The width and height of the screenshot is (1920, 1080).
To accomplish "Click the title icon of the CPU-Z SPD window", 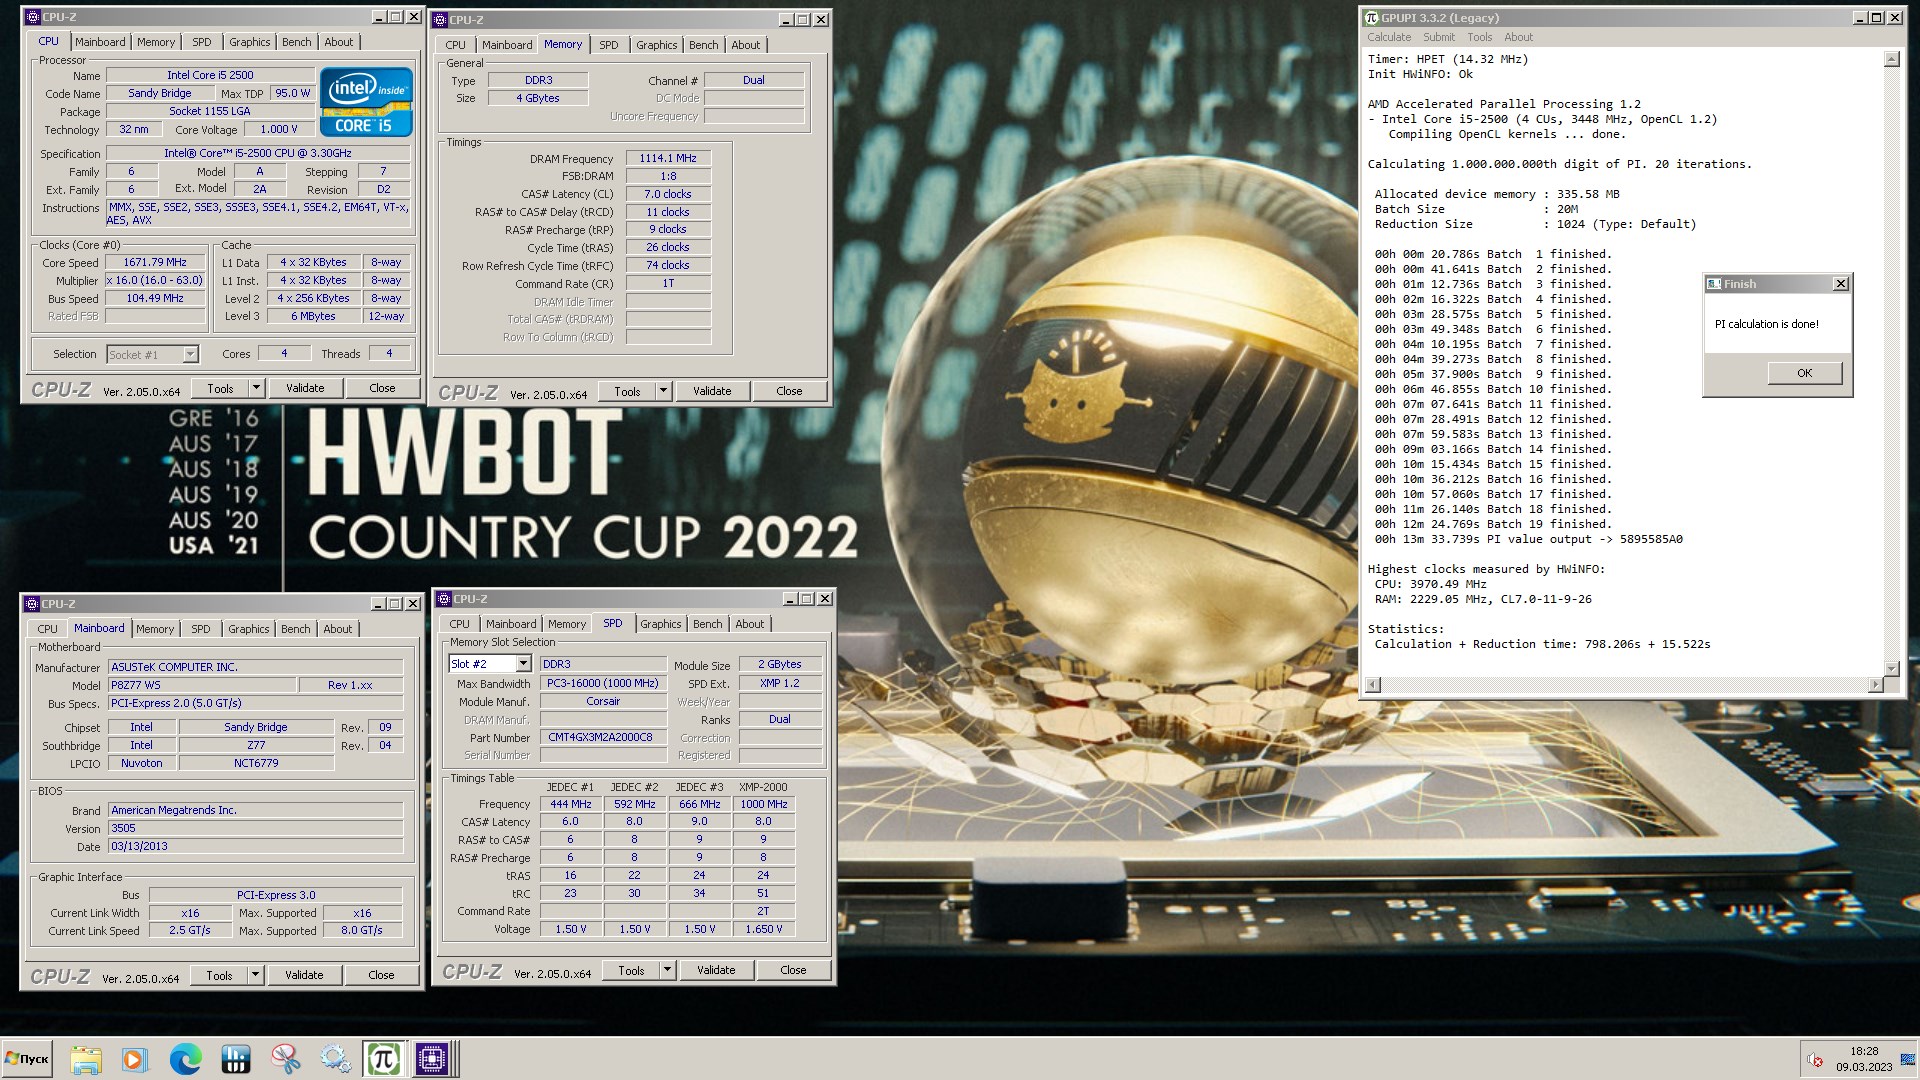I will coord(444,599).
